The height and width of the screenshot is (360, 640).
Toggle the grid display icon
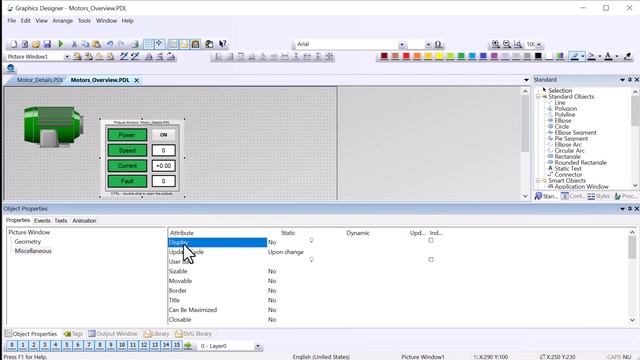tap(149, 44)
